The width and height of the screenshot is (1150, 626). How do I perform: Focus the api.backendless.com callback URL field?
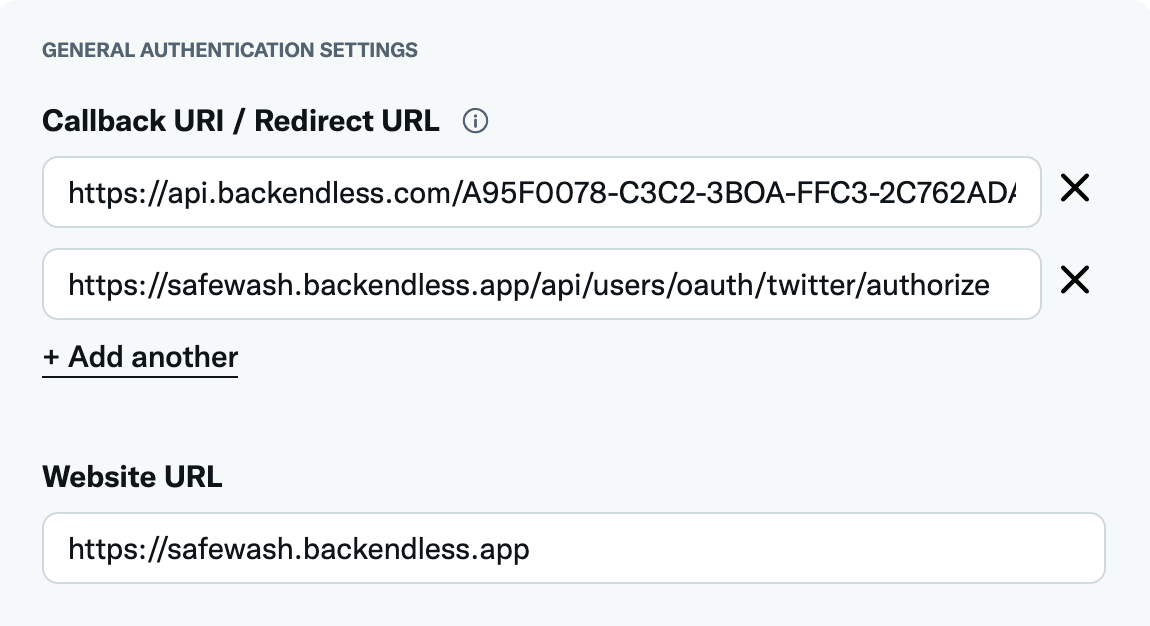click(541, 192)
